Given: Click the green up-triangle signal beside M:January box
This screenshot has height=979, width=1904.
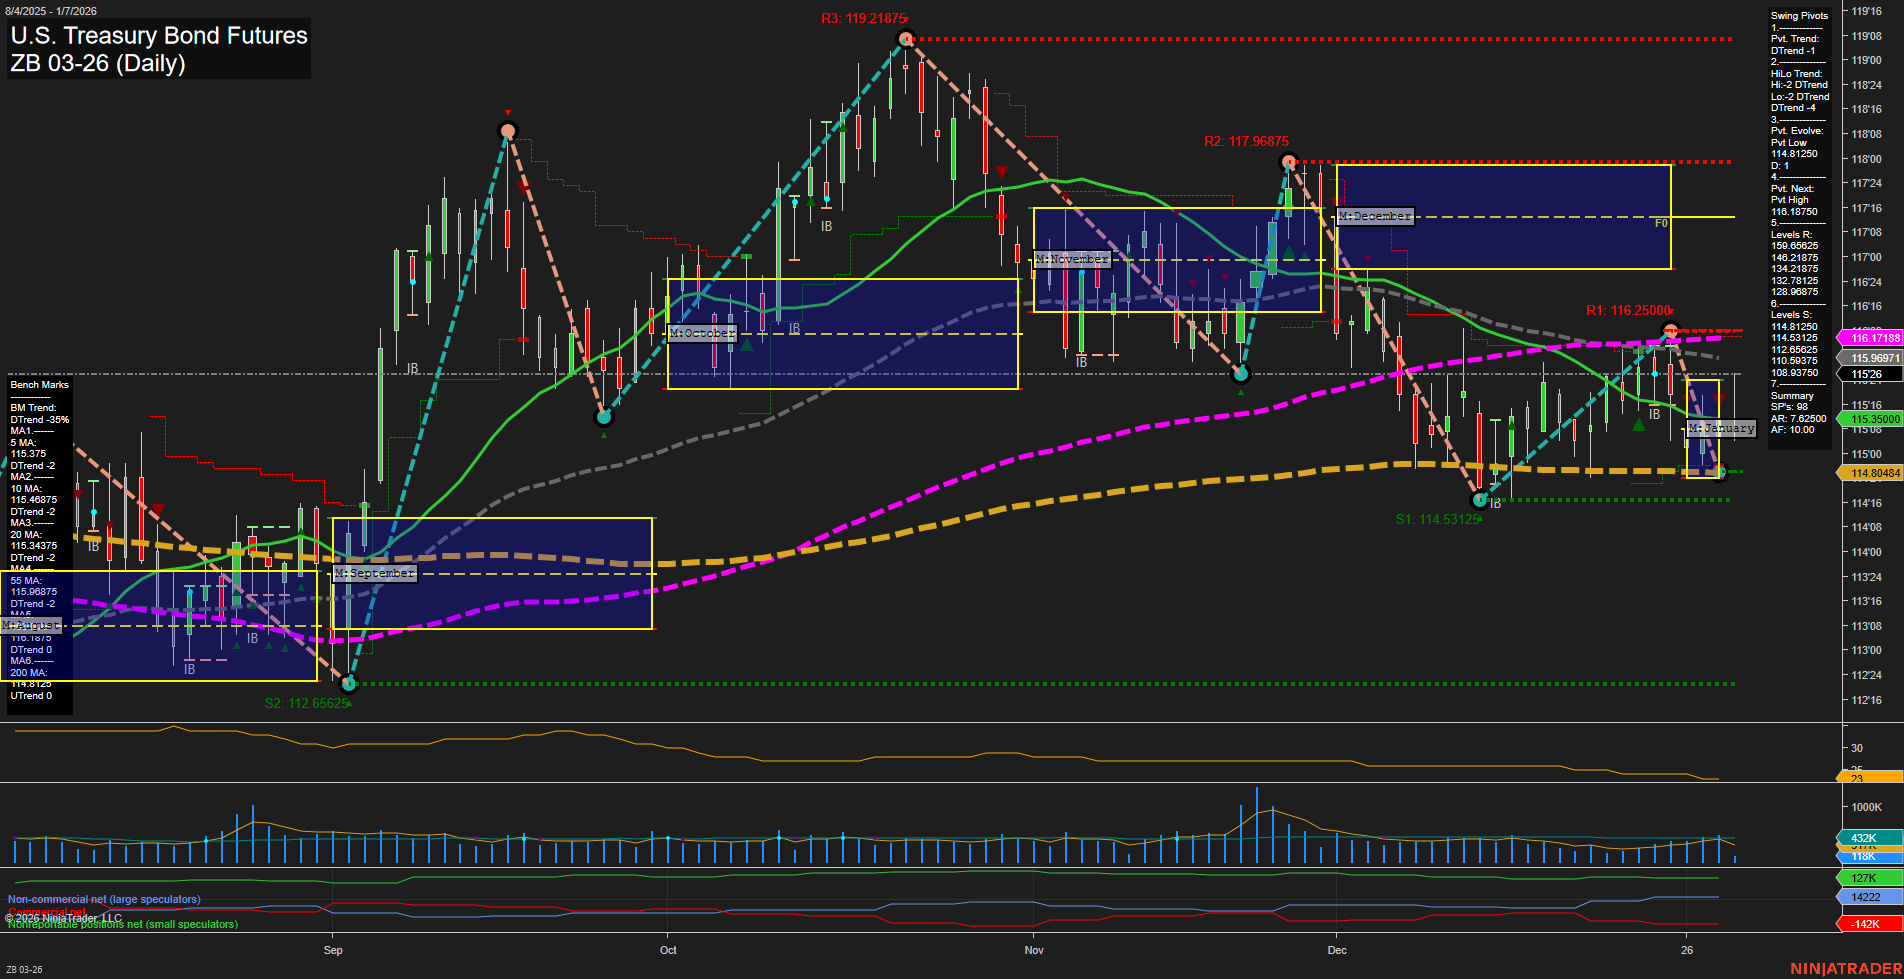Looking at the screenshot, I should (x=1637, y=423).
